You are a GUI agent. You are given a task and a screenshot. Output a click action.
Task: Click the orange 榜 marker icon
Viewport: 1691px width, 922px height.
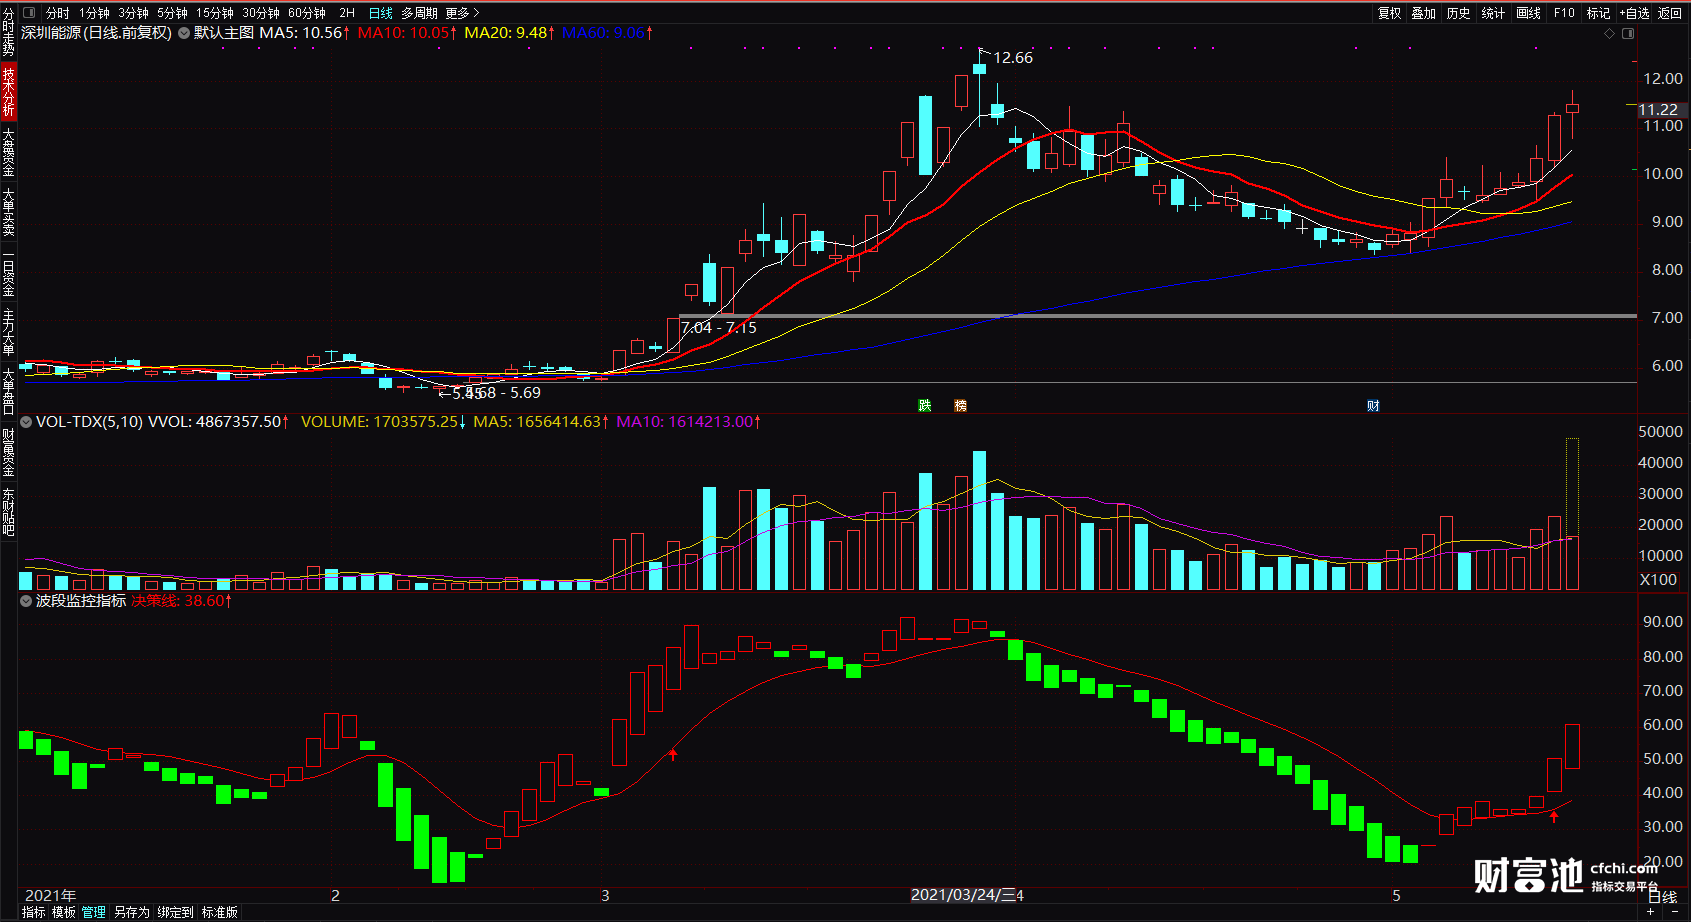tap(961, 405)
